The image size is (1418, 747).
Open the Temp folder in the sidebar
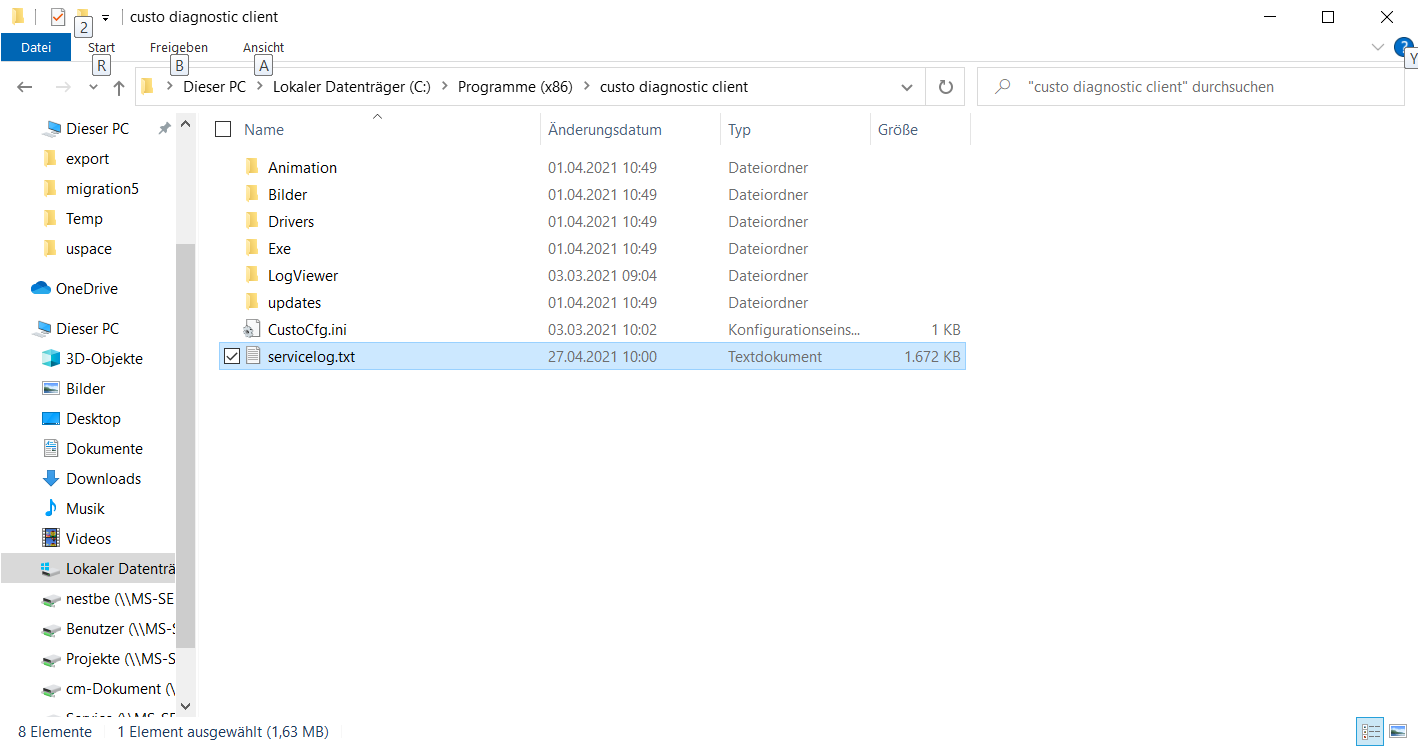coord(84,218)
